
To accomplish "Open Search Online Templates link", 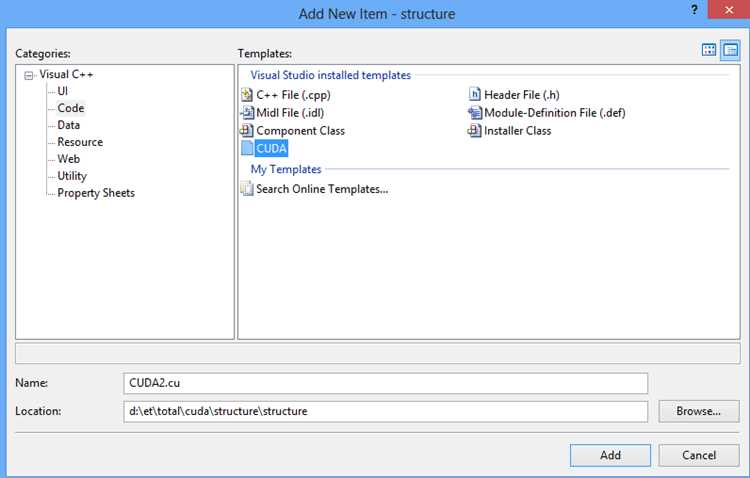I will [x=322, y=189].
